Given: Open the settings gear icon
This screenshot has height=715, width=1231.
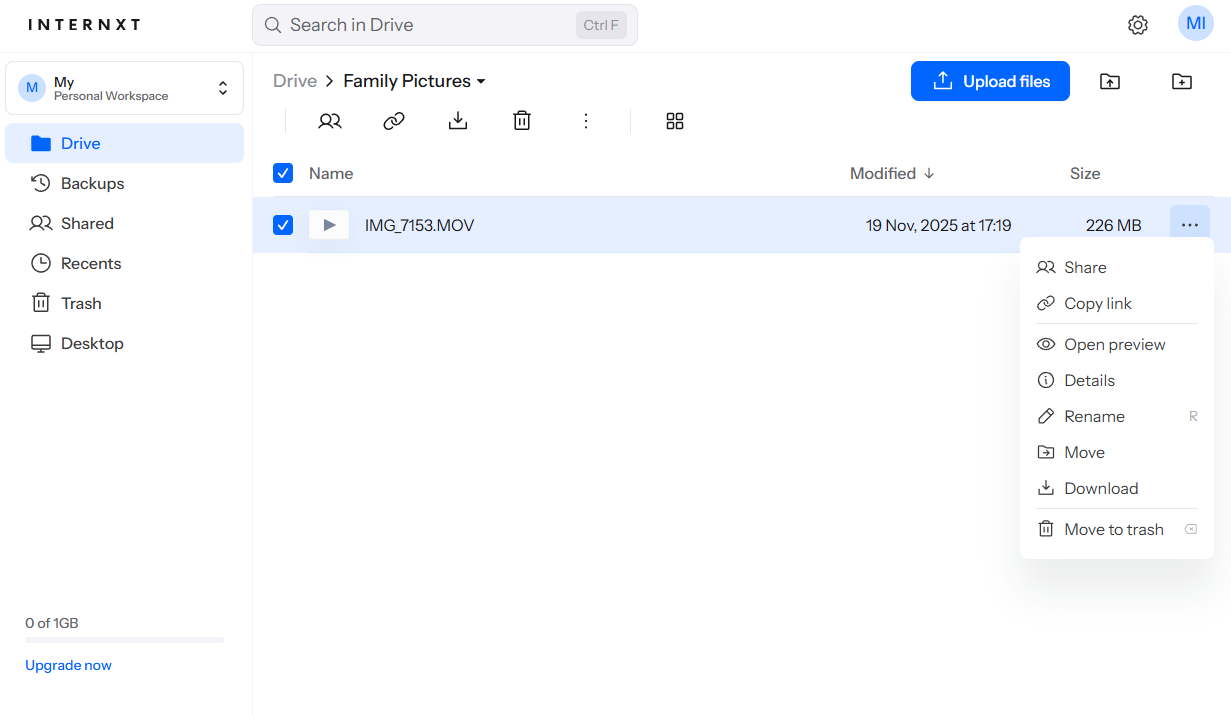Looking at the screenshot, I should pyautogui.click(x=1137, y=24).
